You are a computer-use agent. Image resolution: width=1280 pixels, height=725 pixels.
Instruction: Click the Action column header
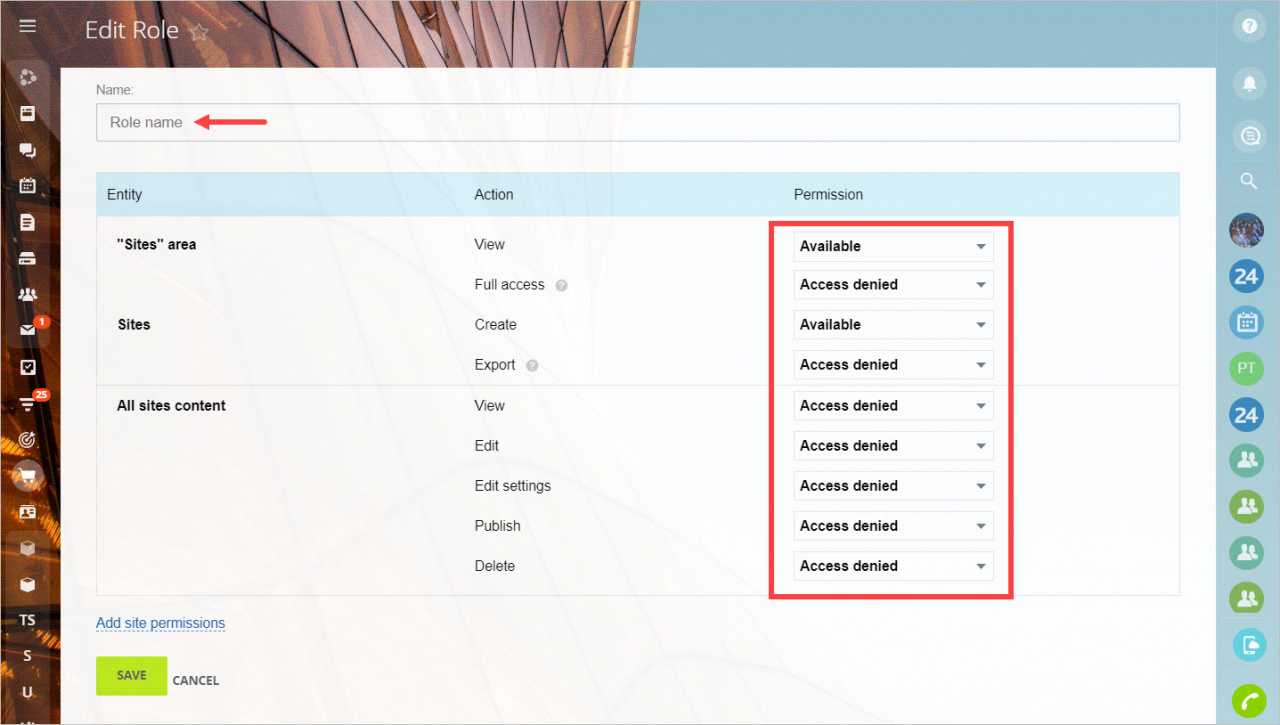(x=494, y=194)
